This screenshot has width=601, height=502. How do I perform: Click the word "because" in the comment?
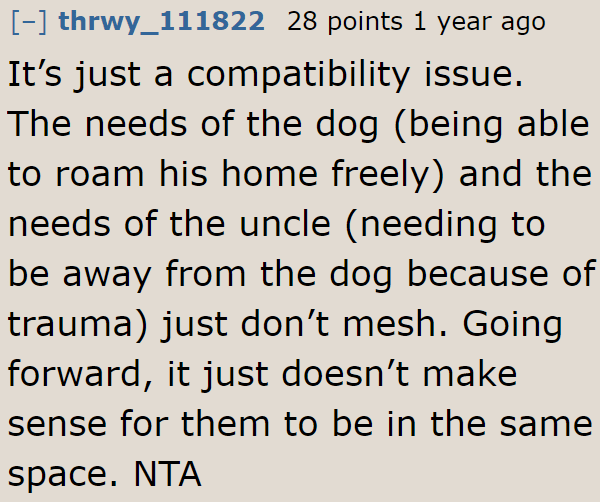click(478, 274)
